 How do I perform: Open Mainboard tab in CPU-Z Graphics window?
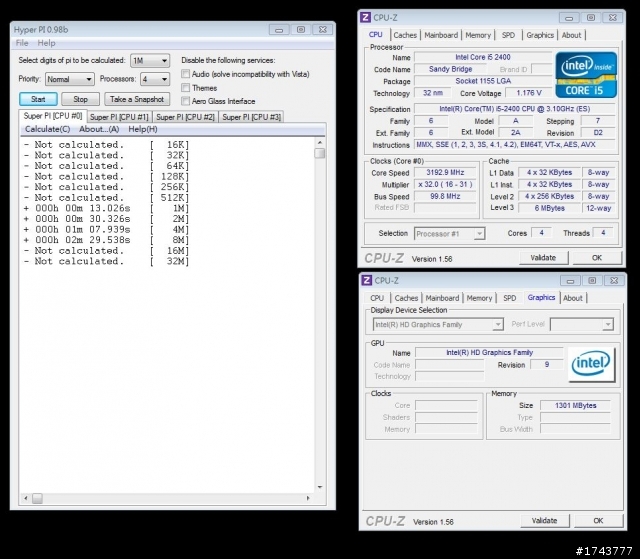coord(442,298)
